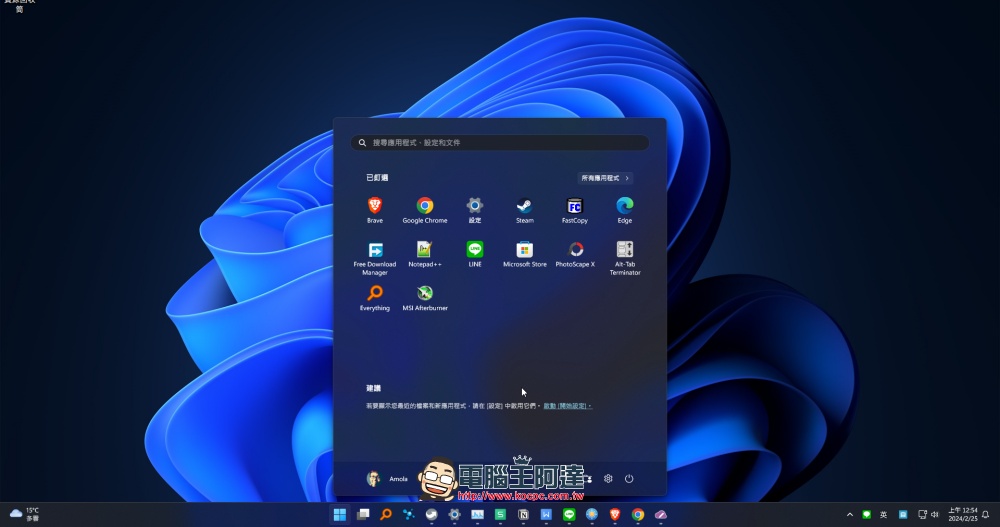The height and width of the screenshot is (527, 1000).
Task: Follow the link to Start settings (啟動 [開始設定])
Action: coord(568,406)
